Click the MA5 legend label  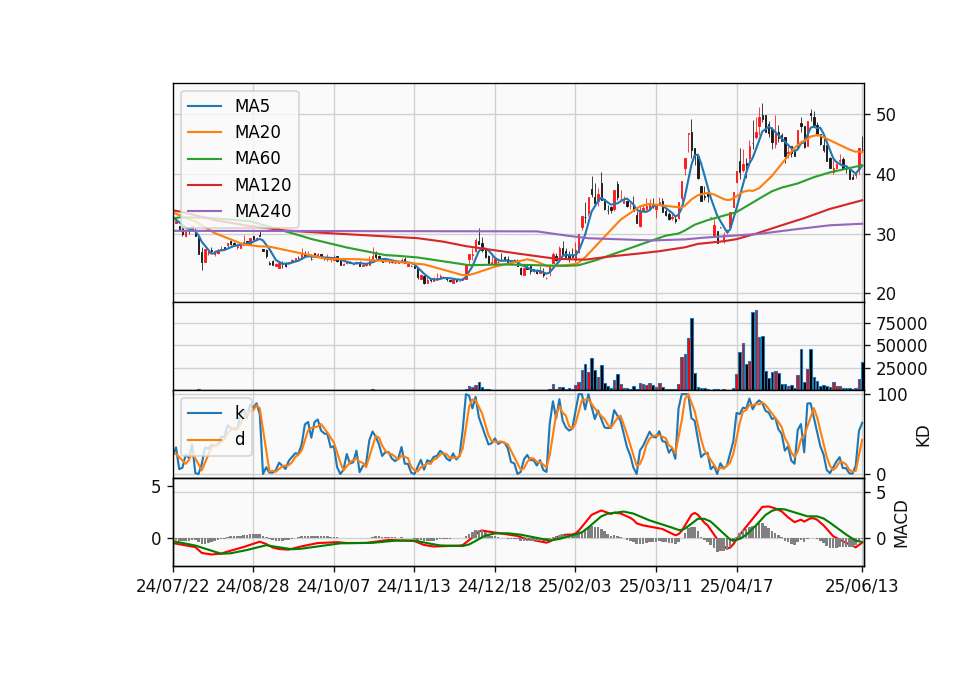[x=252, y=106]
